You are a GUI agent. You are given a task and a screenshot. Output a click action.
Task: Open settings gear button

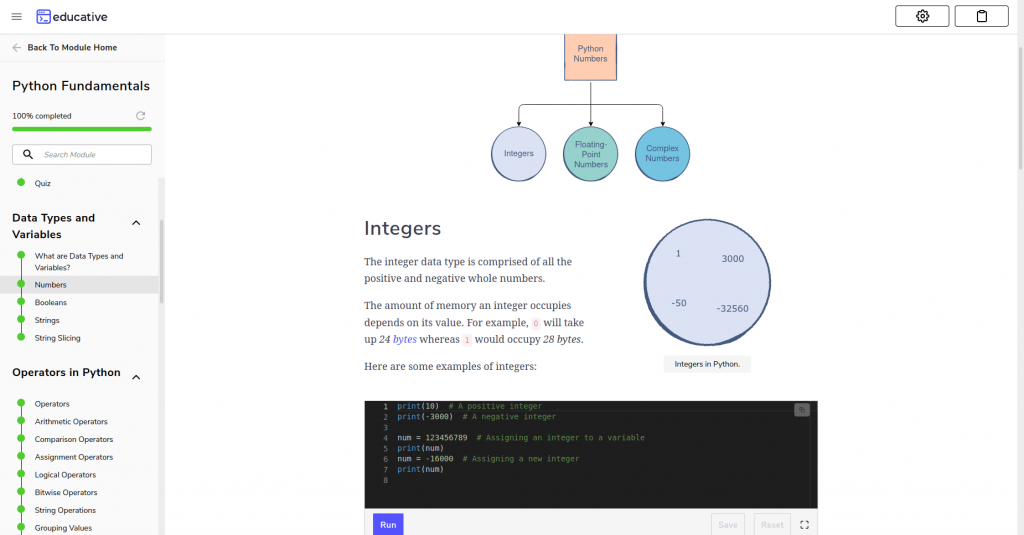(922, 16)
